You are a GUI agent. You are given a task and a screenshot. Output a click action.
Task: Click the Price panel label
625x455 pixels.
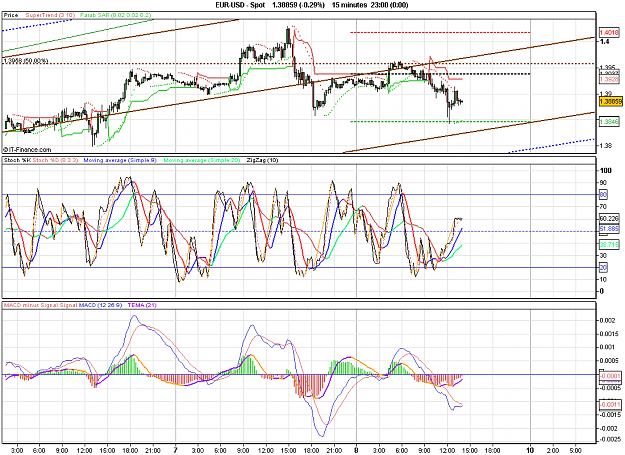(11, 15)
